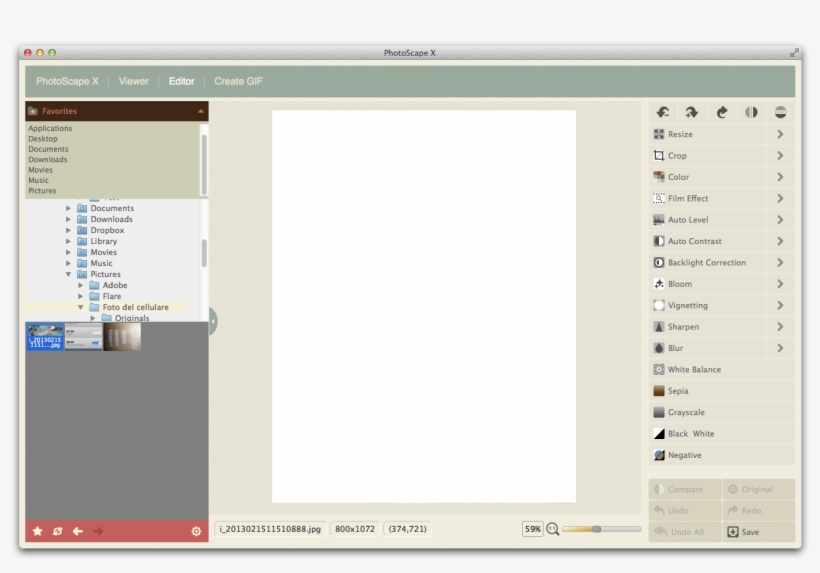Click the rotate right icon
Screen dimensions: 820x573
pos(692,112)
